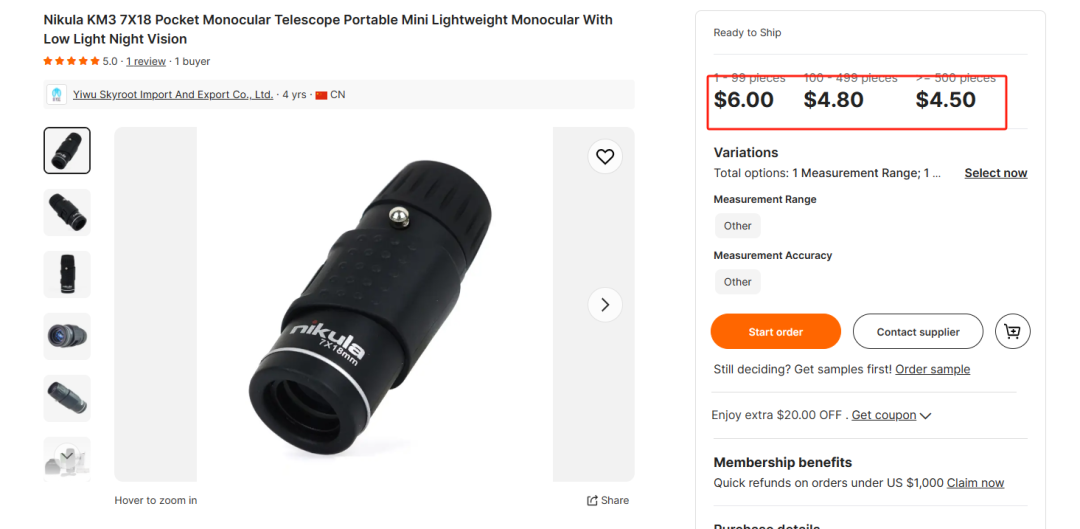Viewport: 1080px width, 529px height.
Task: Expand the Get coupon dropdown arrow
Action: [926, 415]
